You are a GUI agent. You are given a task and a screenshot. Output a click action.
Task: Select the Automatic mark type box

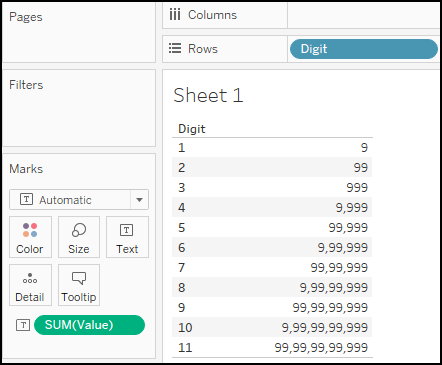(79, 200)
